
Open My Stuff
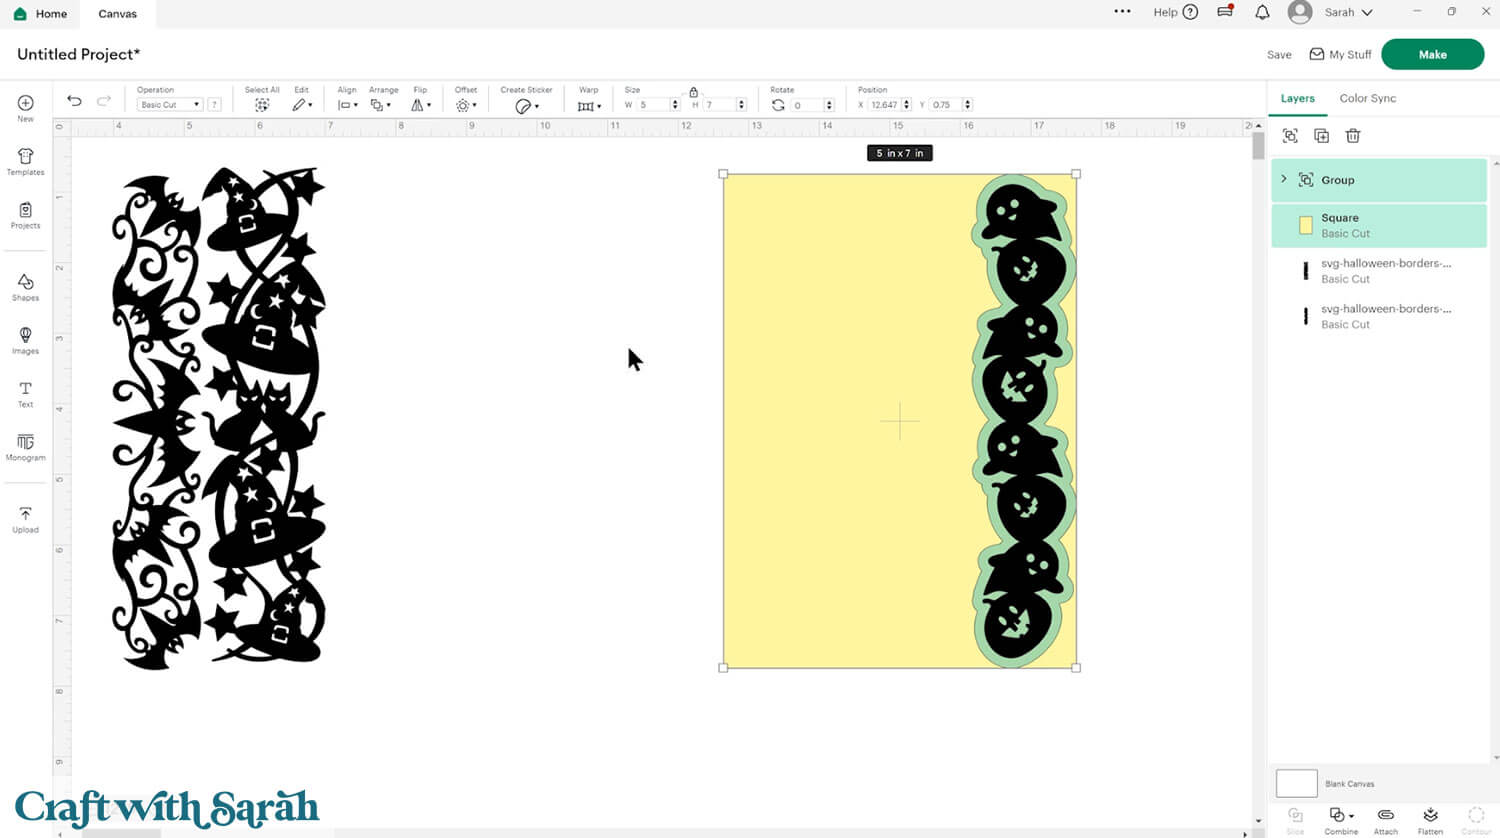click(x=1340, y=55)
